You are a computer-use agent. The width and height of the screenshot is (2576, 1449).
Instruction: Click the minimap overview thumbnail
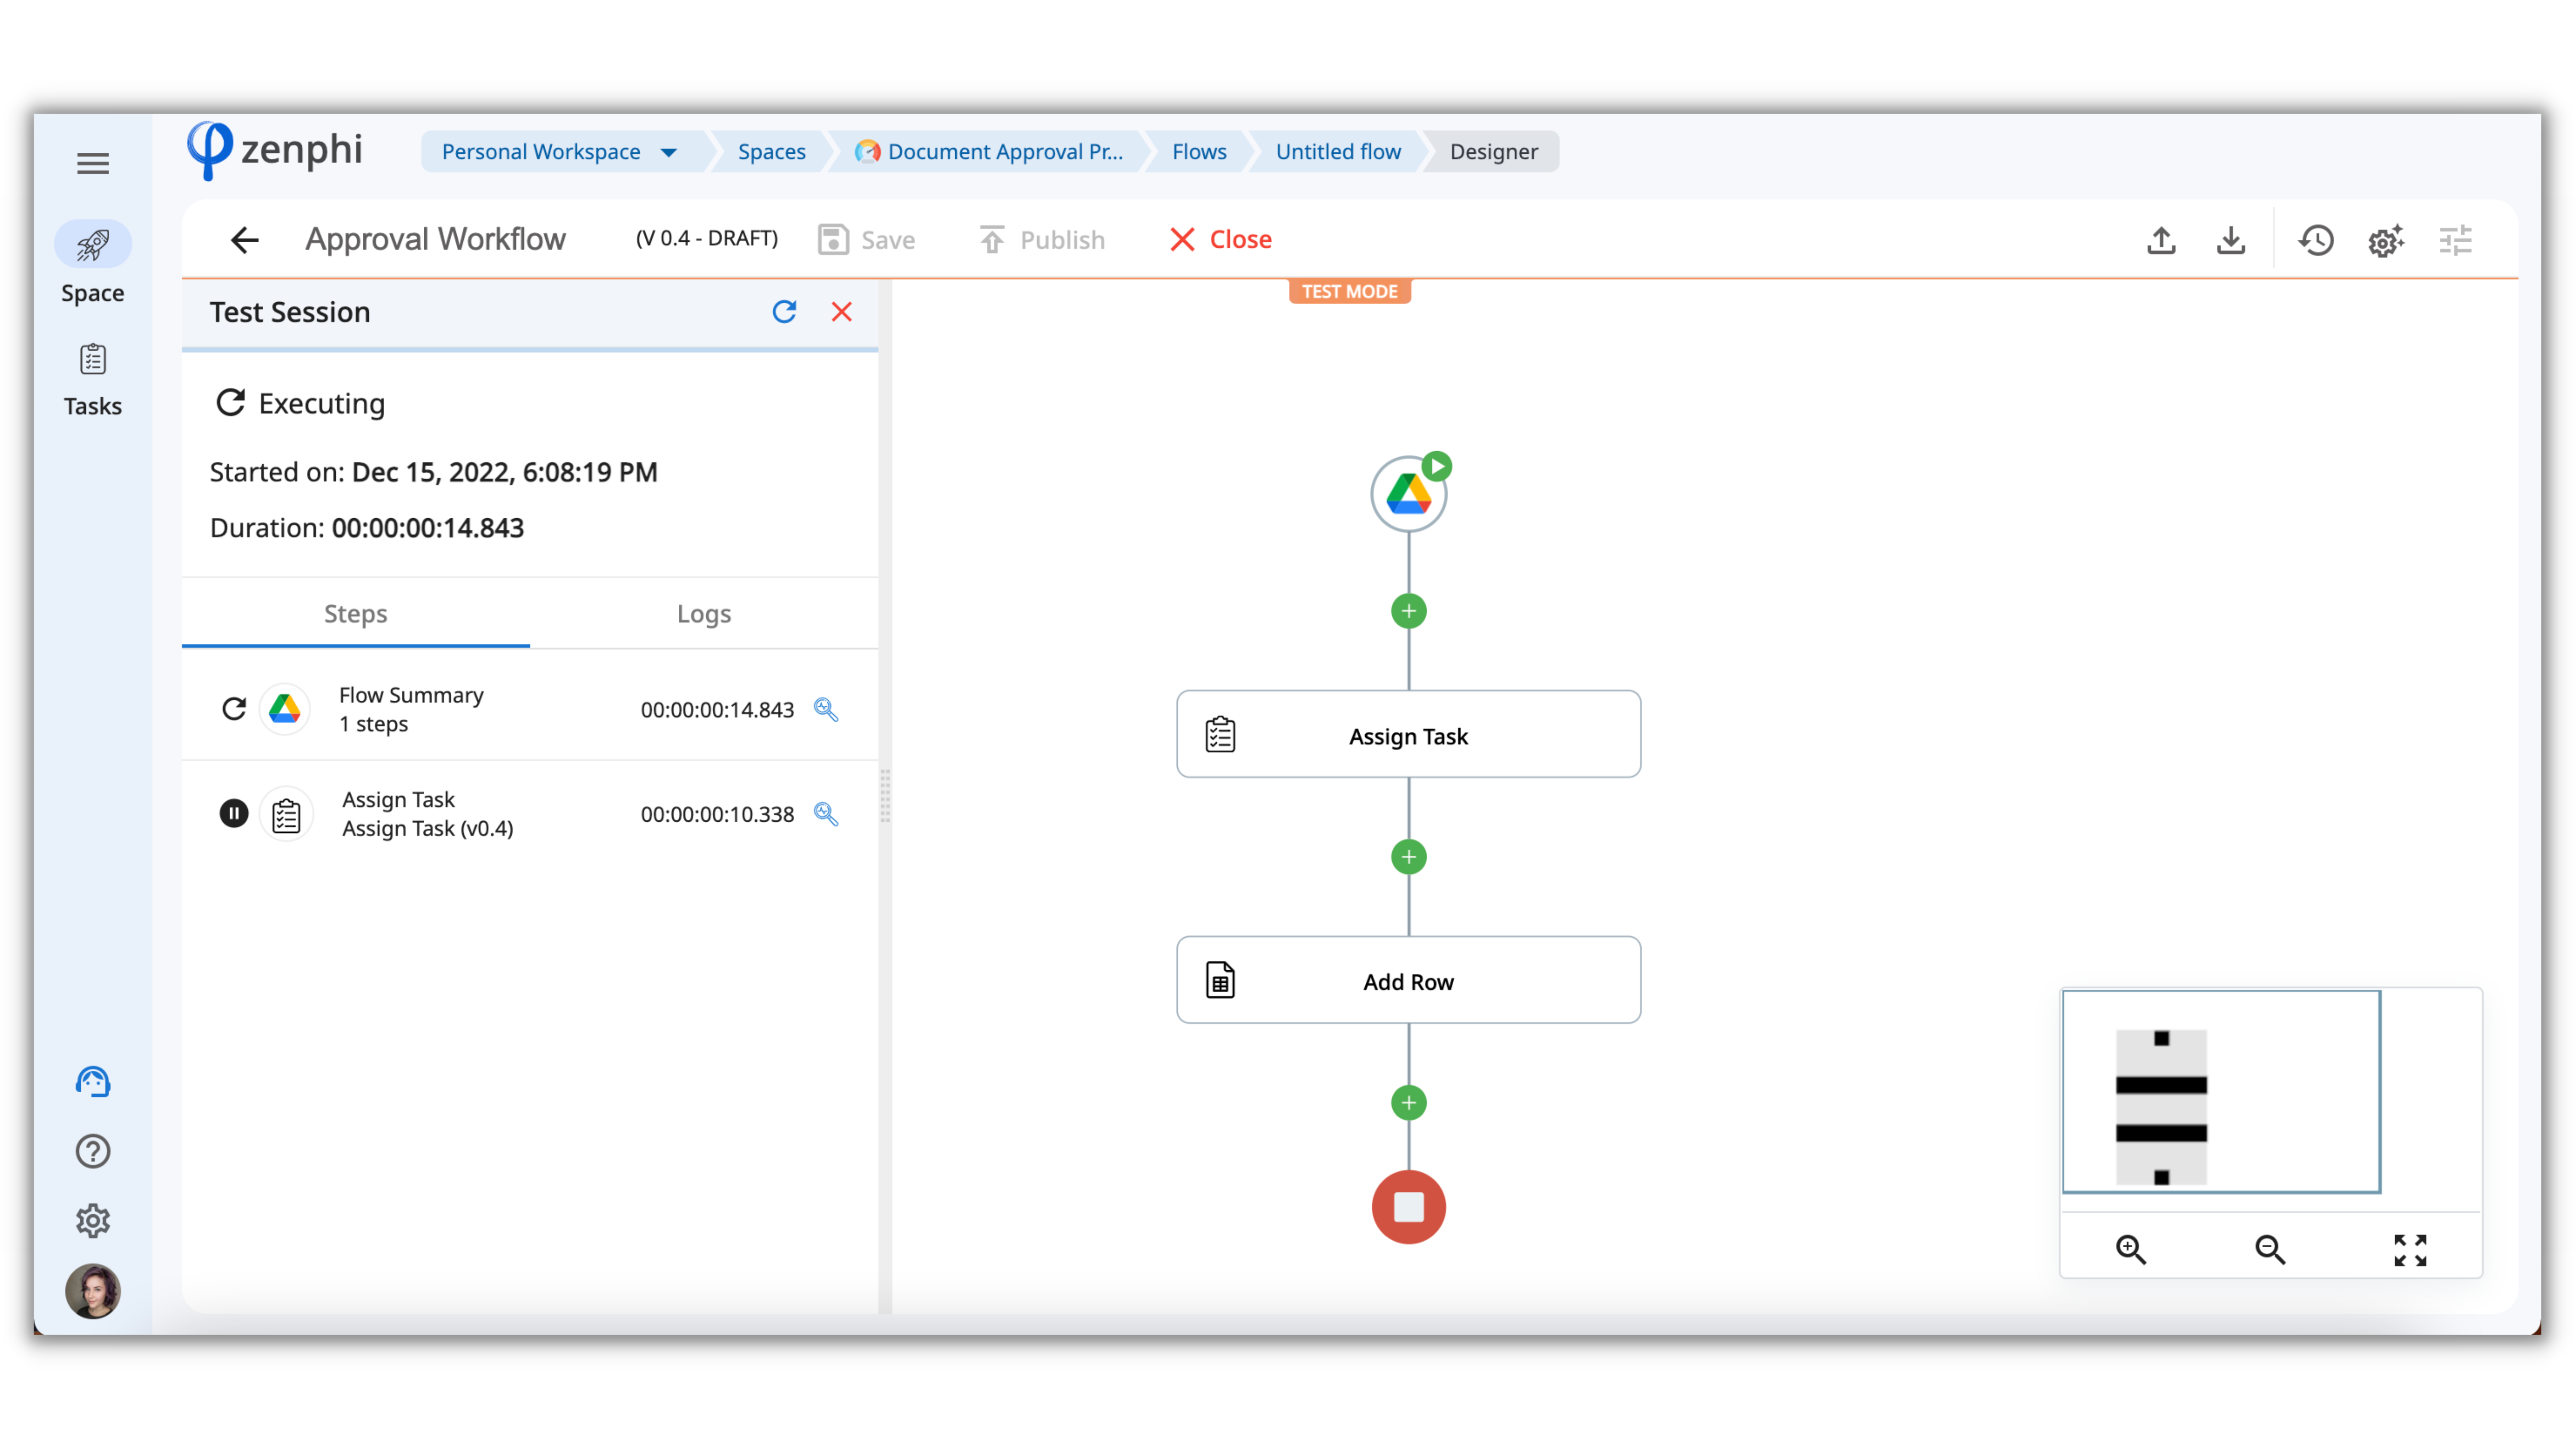pyautogui.click(x=2220, y=1091)
